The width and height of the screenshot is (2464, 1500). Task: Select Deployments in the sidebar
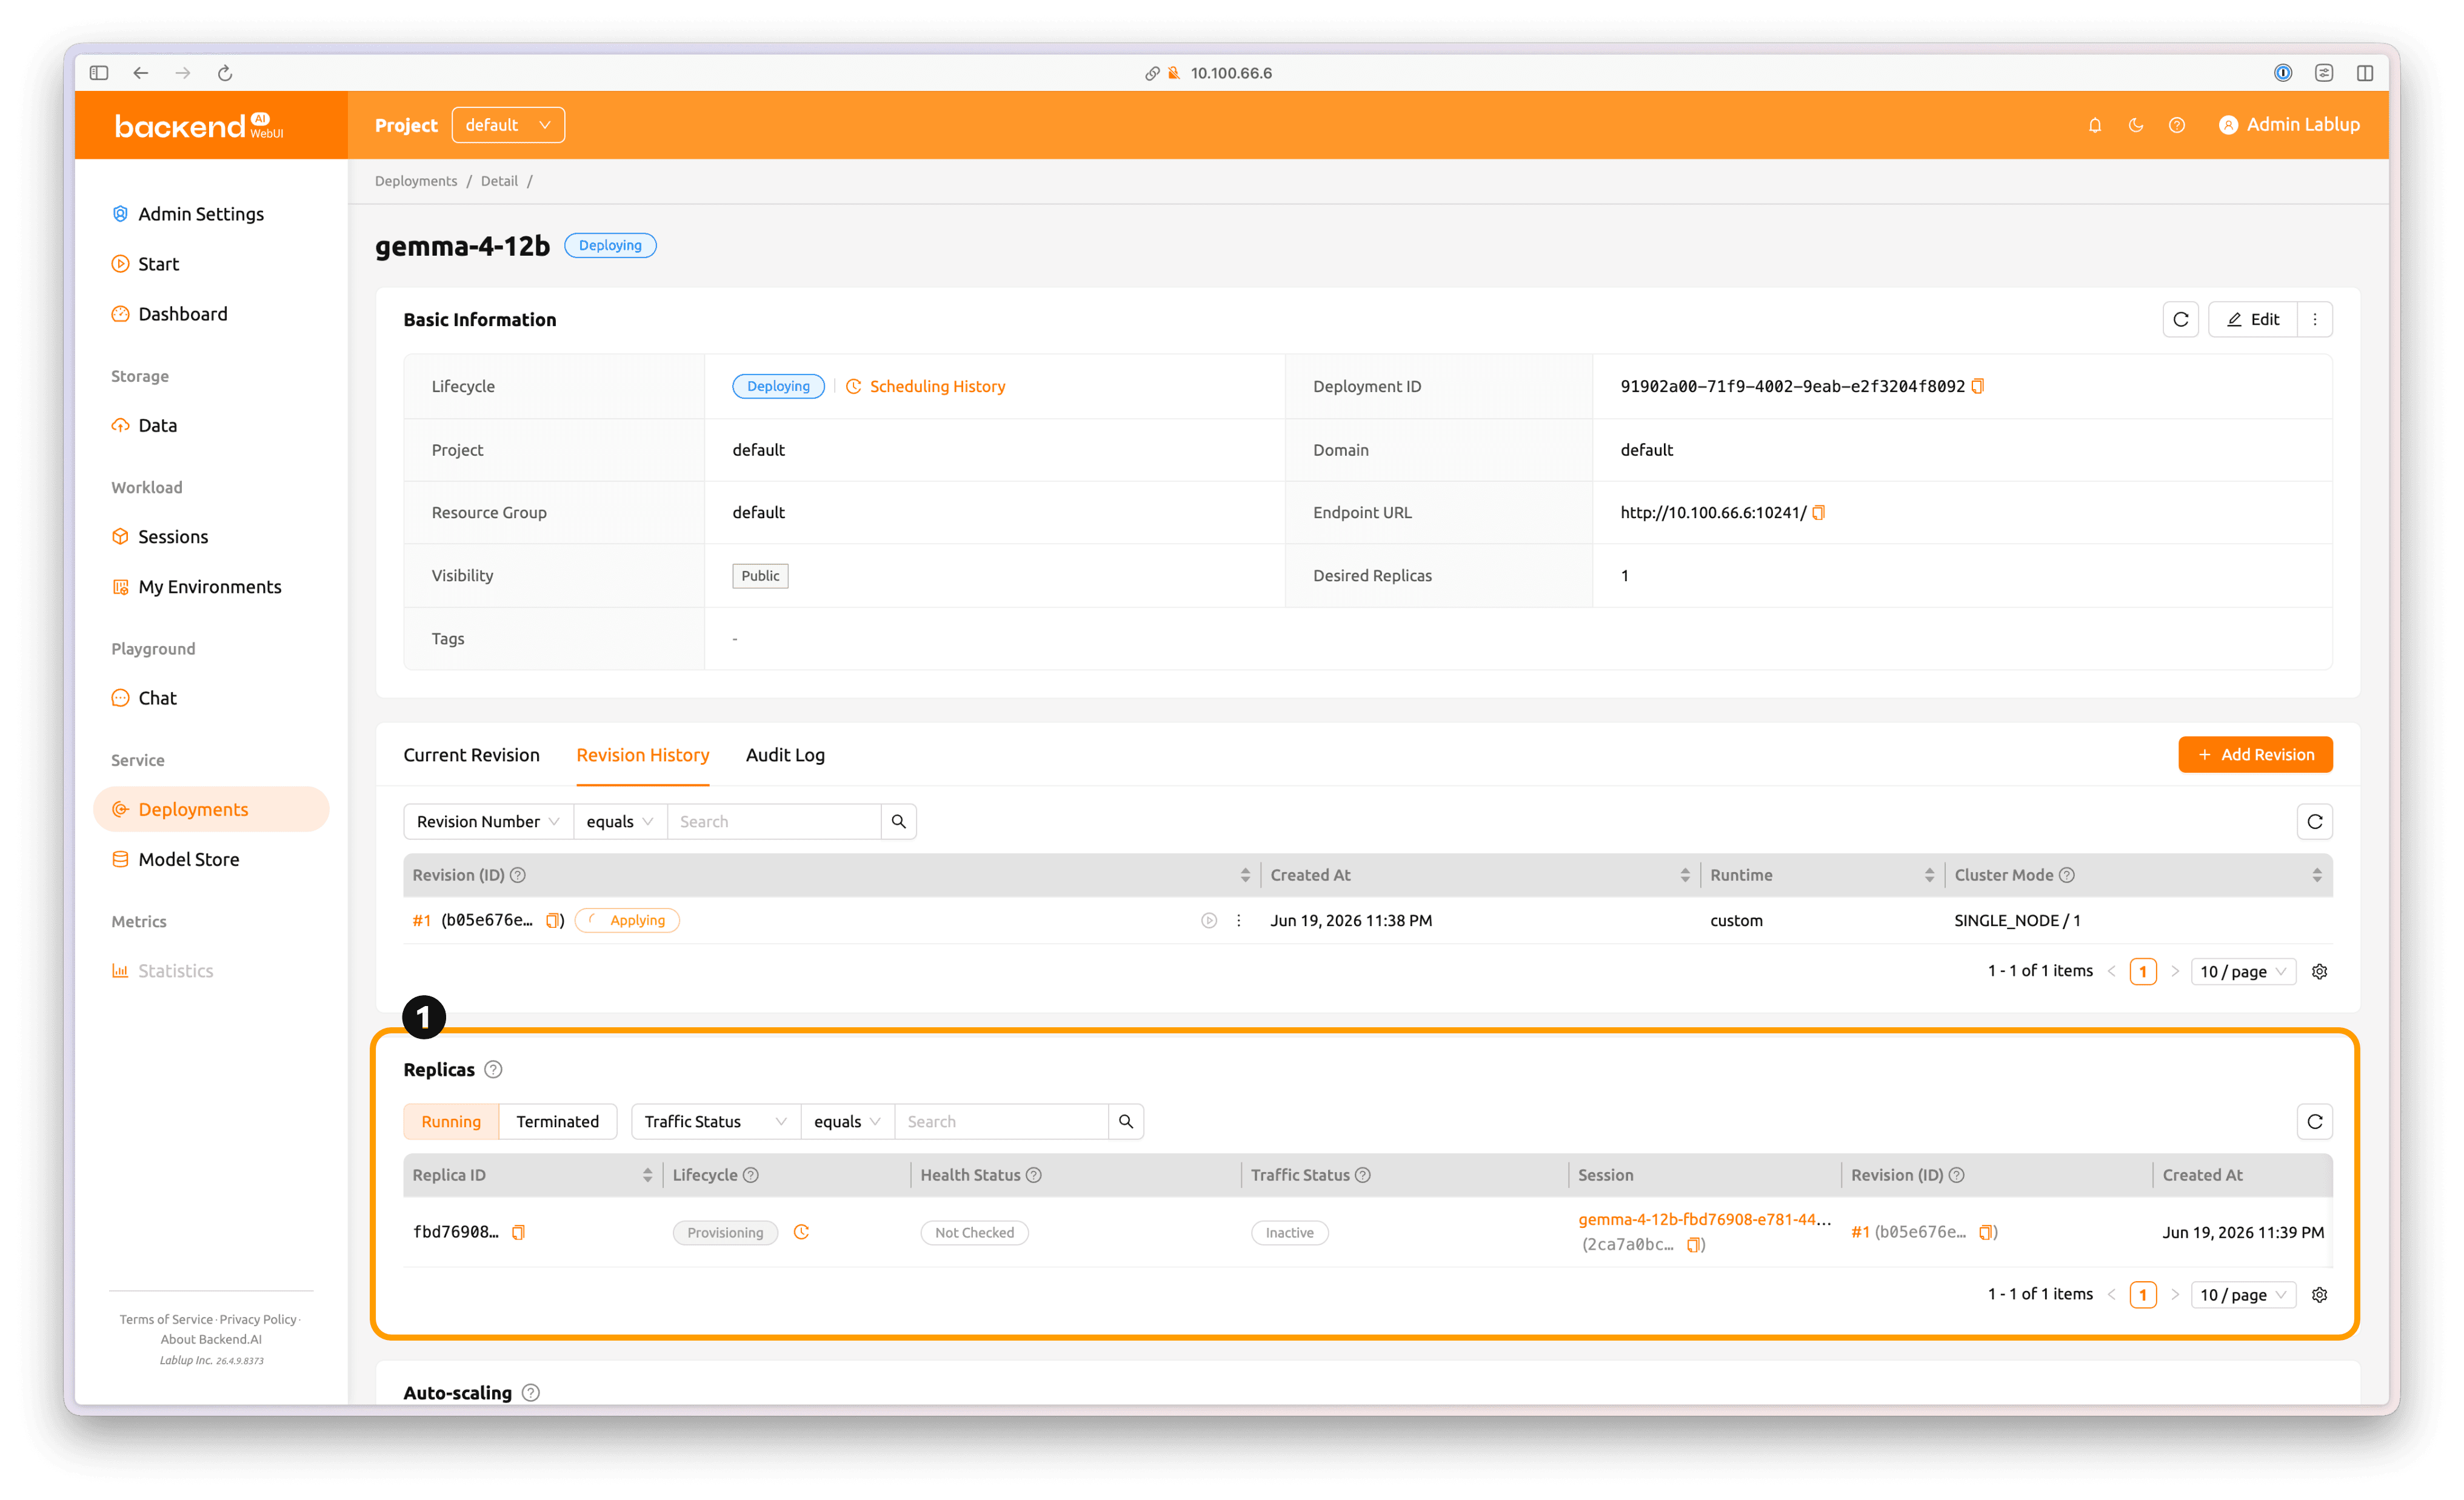(x=211, y=809)
